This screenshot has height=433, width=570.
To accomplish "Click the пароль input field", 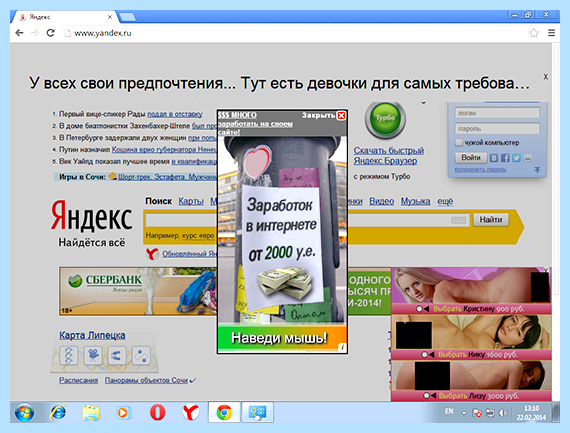I will (497, 129).
